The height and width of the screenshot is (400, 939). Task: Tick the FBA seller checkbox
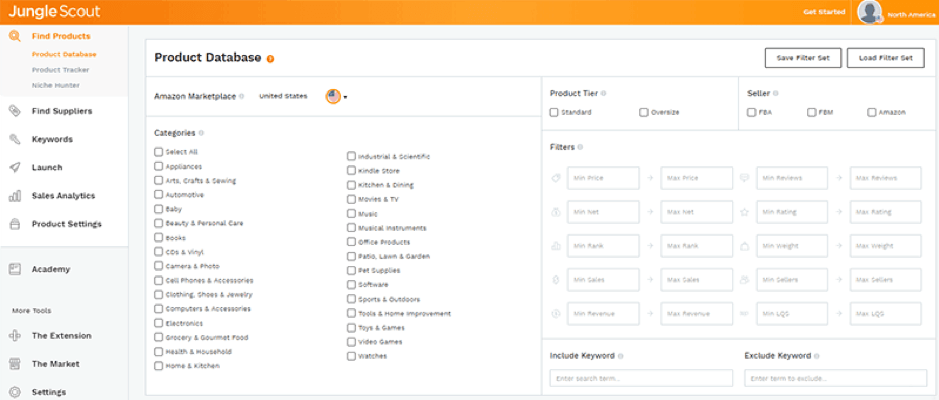coord(751,112)
